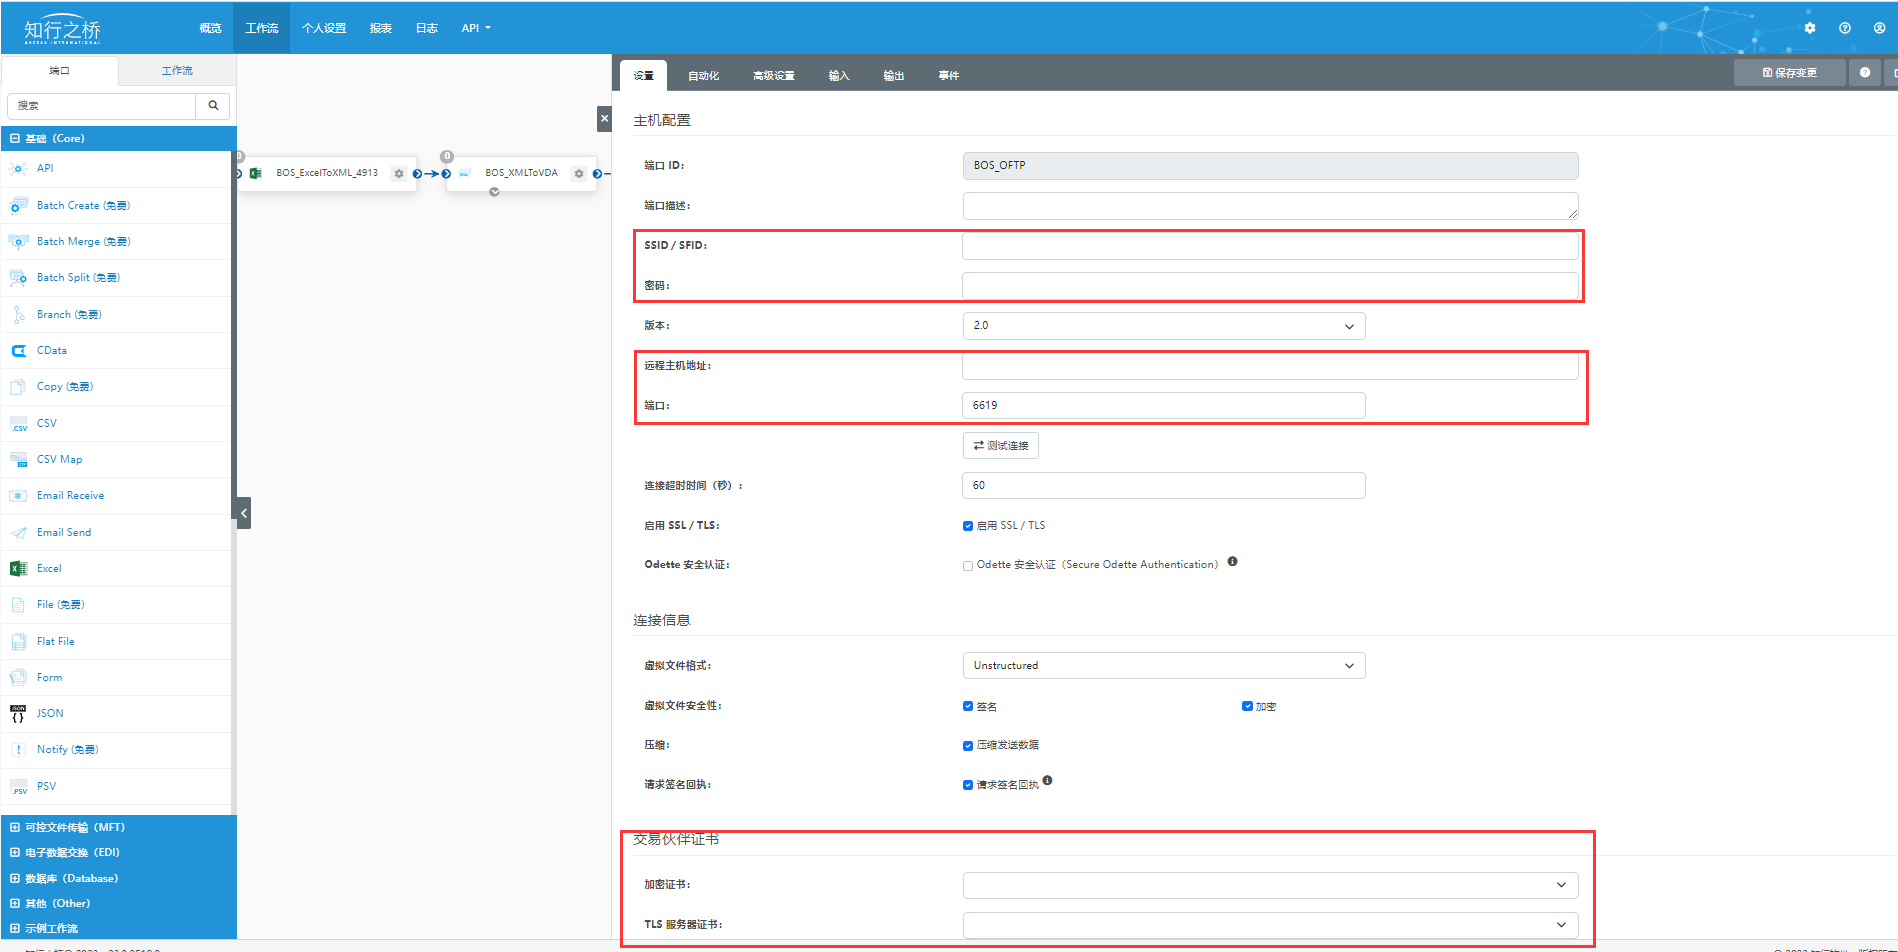Screen dimensions: 1898x952
Task: Disable the SSL / TLS checkbox
Action: tap(968, 526)
